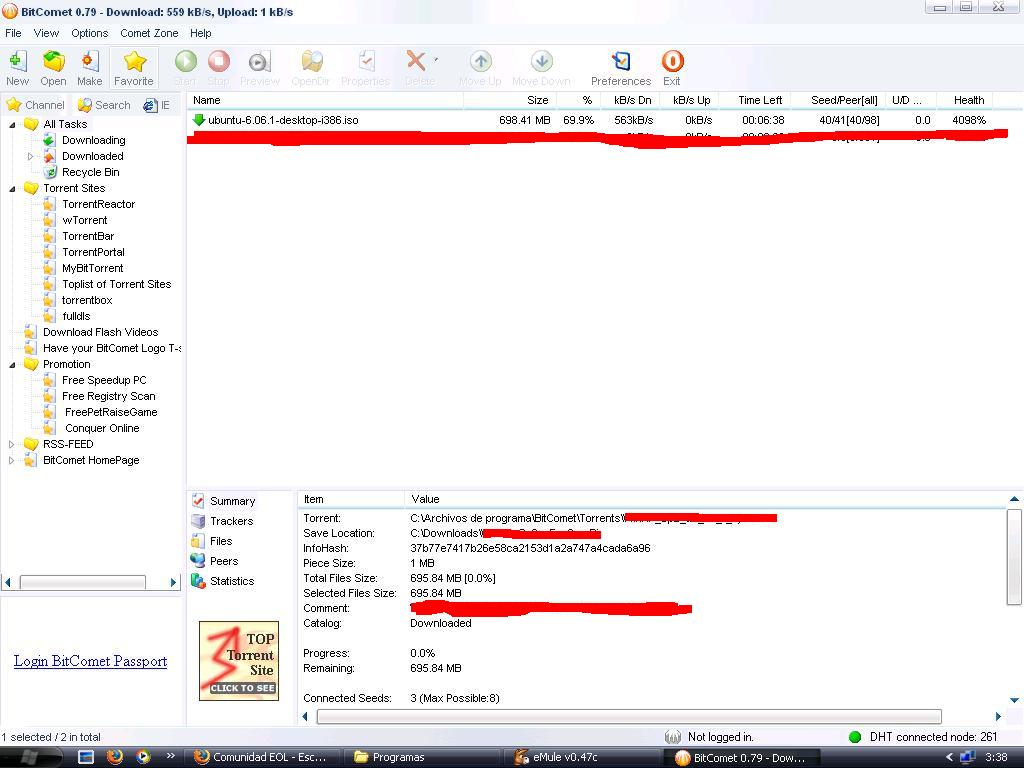
Task: Click the Login BitComet Passport link
Action: pos(90,661)
